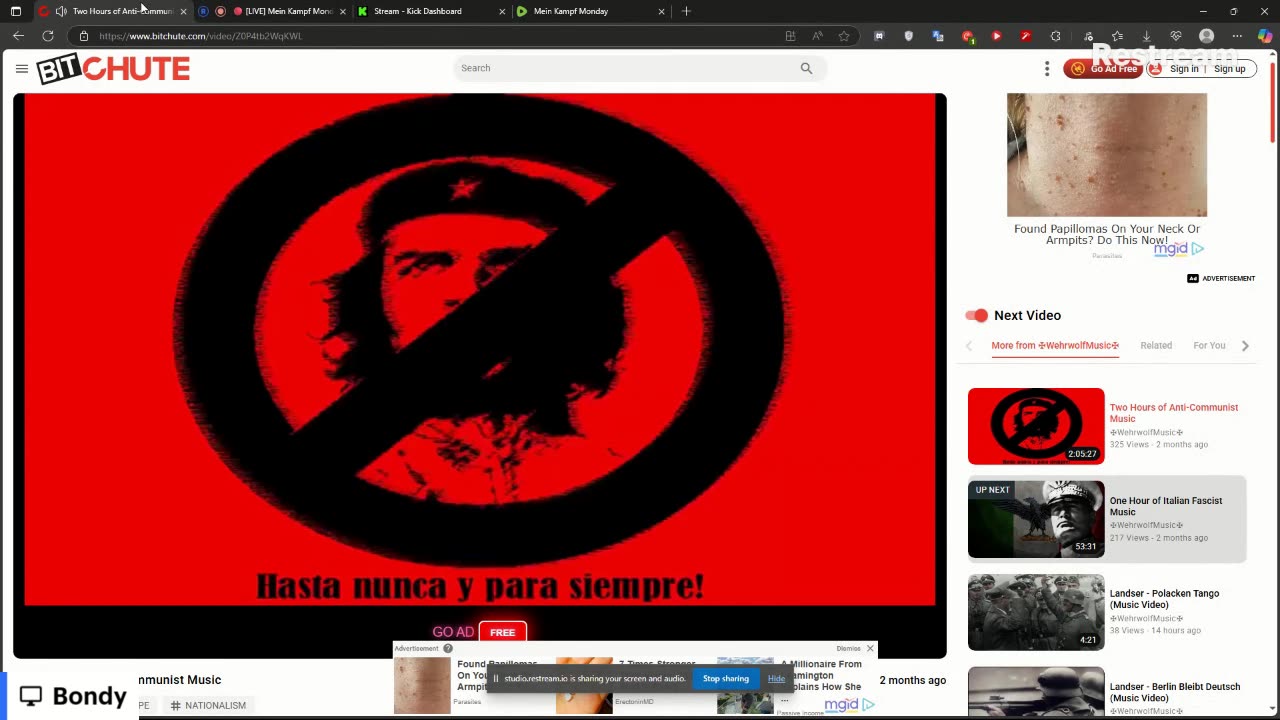Click the '7 Times Stronger' ad in the bottom banner

tap(625, 685)
